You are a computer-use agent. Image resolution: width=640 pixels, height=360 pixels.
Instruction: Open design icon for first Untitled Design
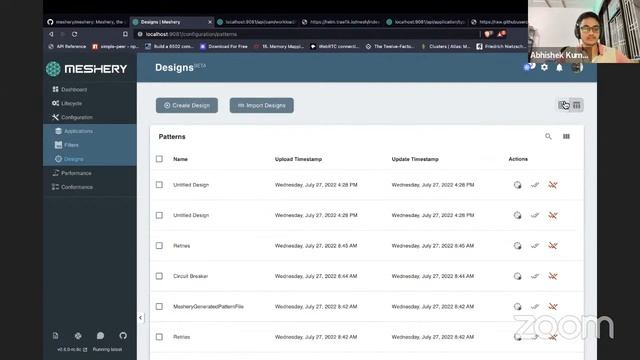tap(517, 185)
